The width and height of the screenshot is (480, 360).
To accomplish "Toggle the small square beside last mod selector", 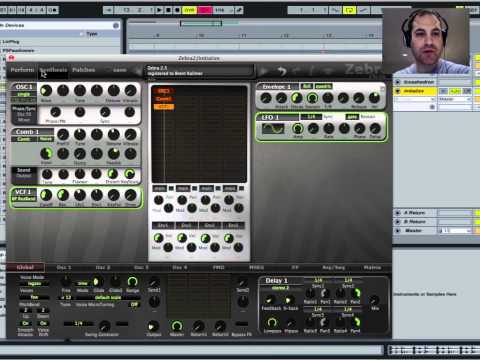I will (241, 189).
